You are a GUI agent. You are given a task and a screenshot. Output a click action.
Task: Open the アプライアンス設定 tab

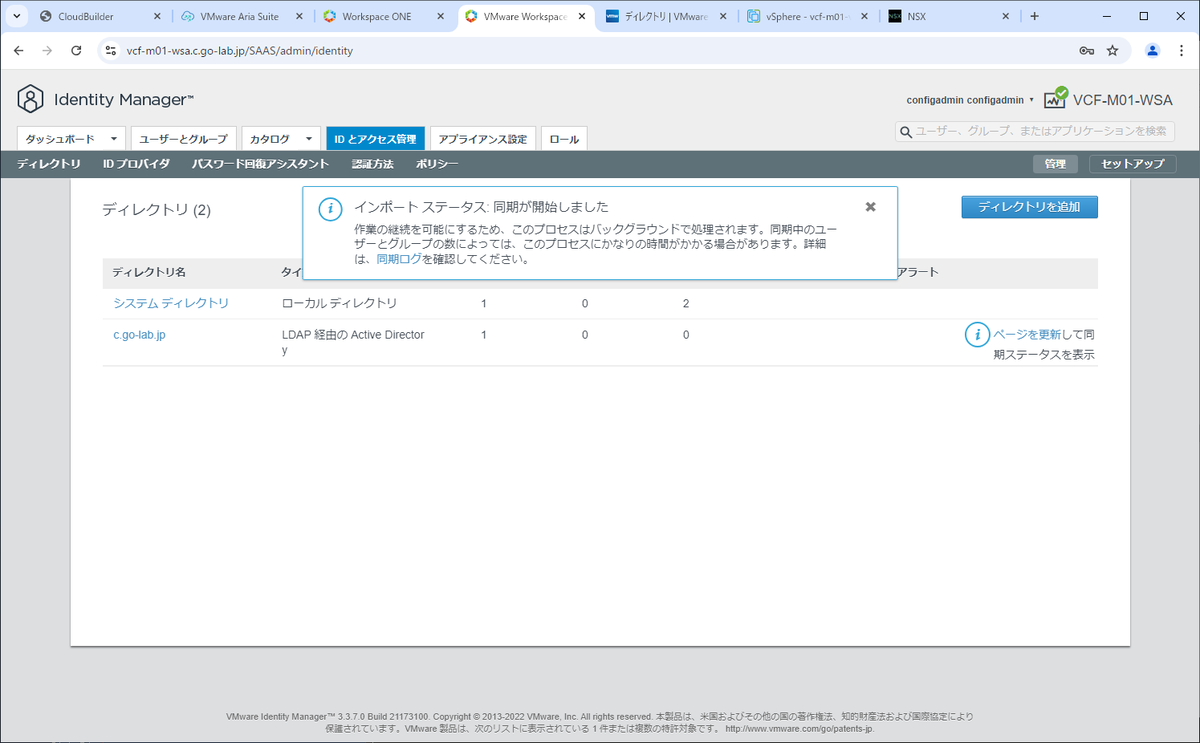[483, 139]
